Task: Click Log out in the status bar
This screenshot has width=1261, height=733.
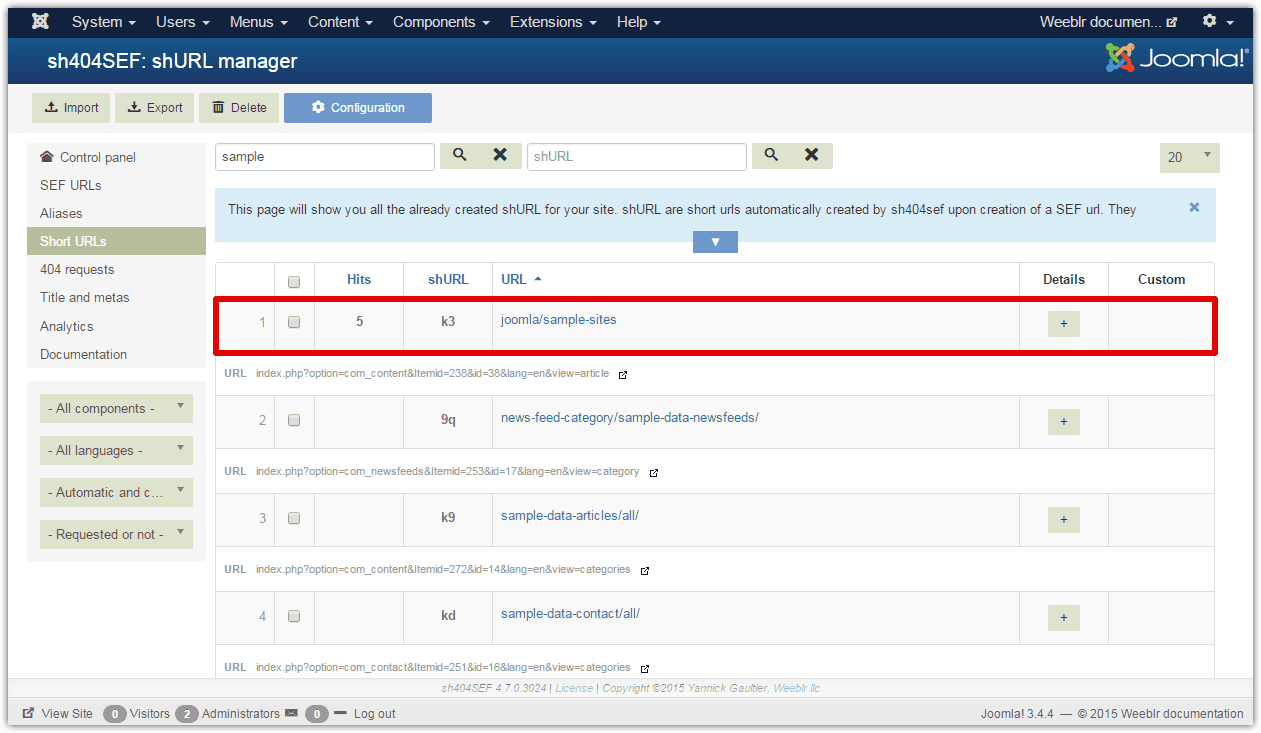Action: (x=374, y=714)
